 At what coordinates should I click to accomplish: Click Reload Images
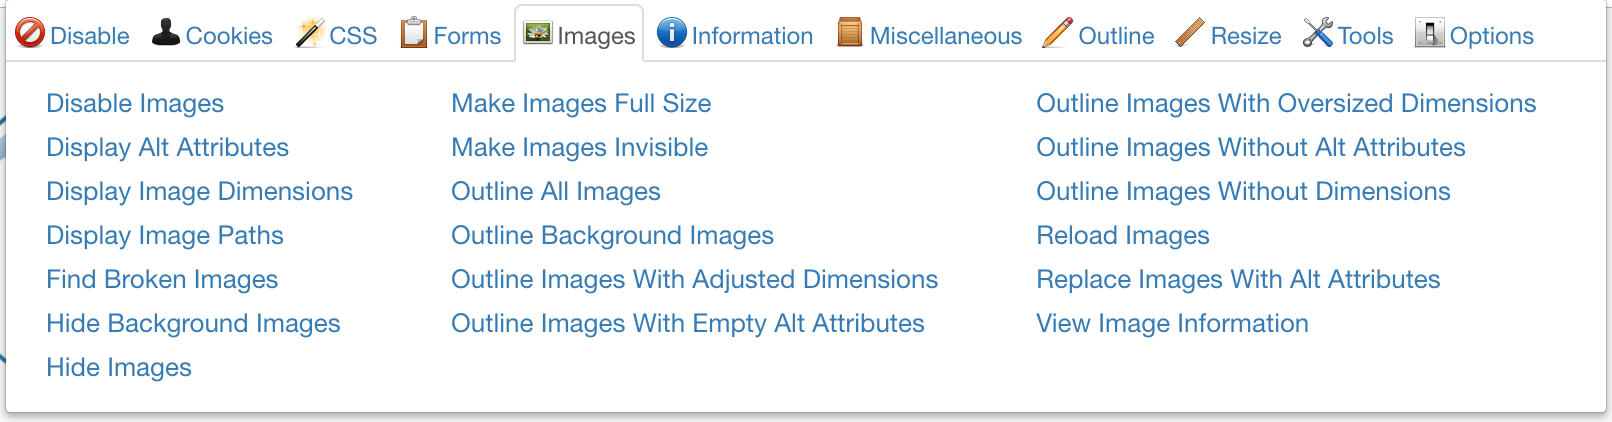1122,235
